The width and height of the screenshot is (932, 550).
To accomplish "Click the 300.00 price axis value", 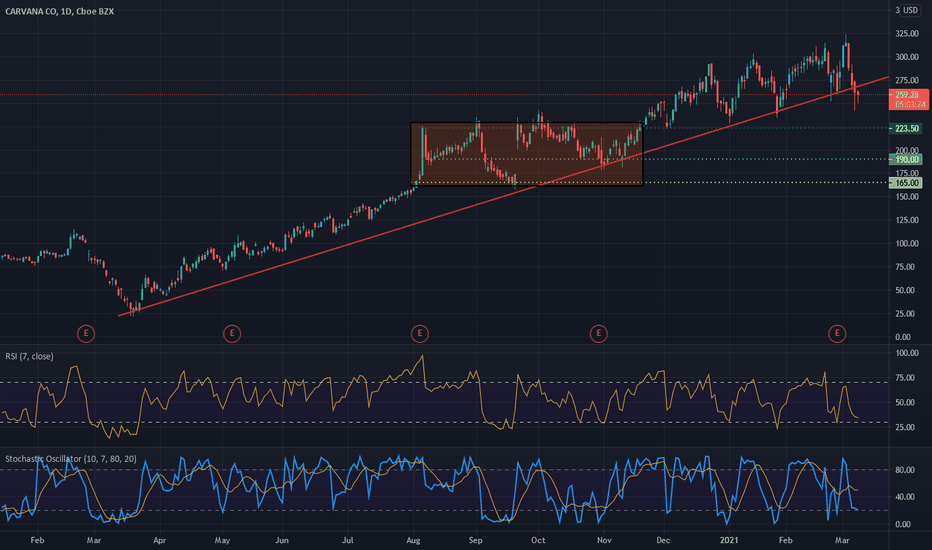I will click(x=907, y=57).
